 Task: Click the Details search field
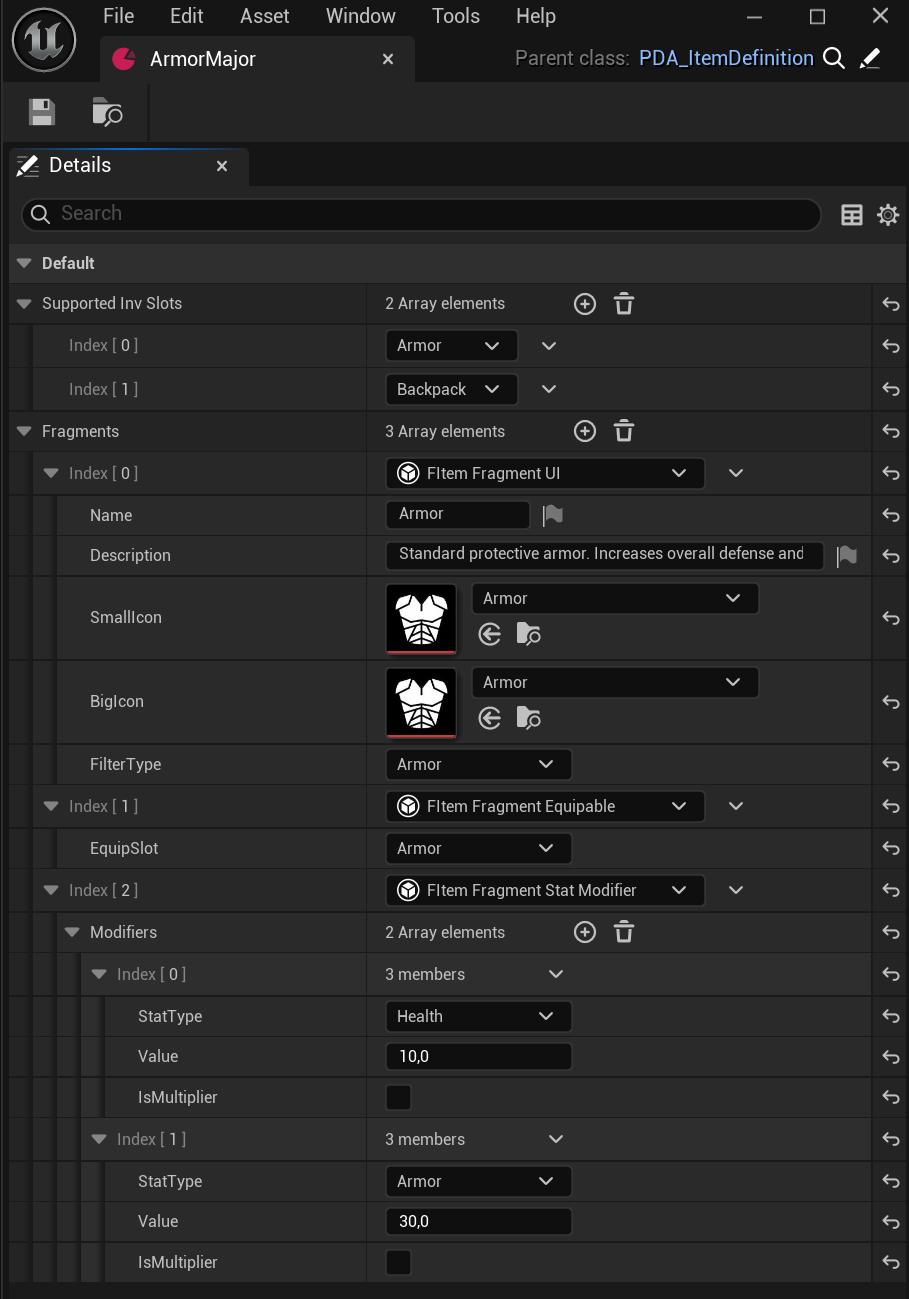click(420, 214)
